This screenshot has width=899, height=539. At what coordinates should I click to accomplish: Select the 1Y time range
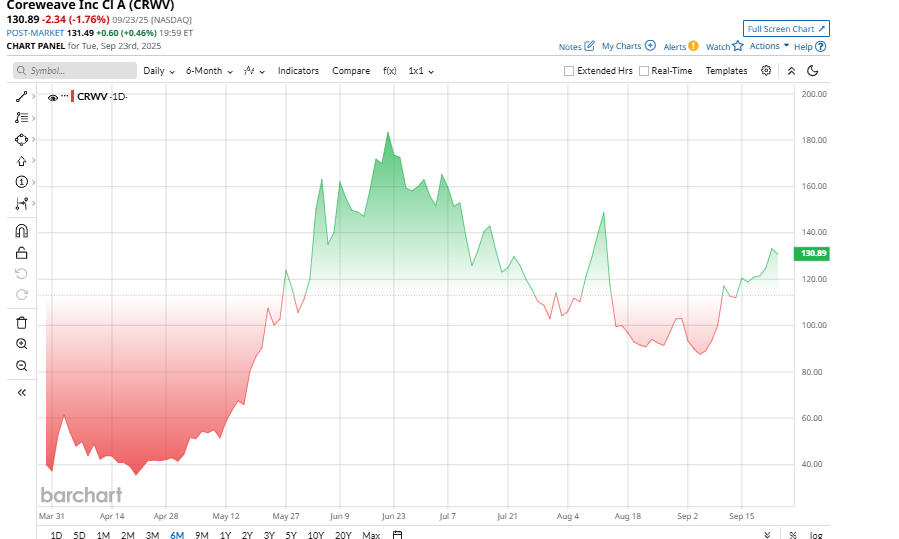point(225,534)
